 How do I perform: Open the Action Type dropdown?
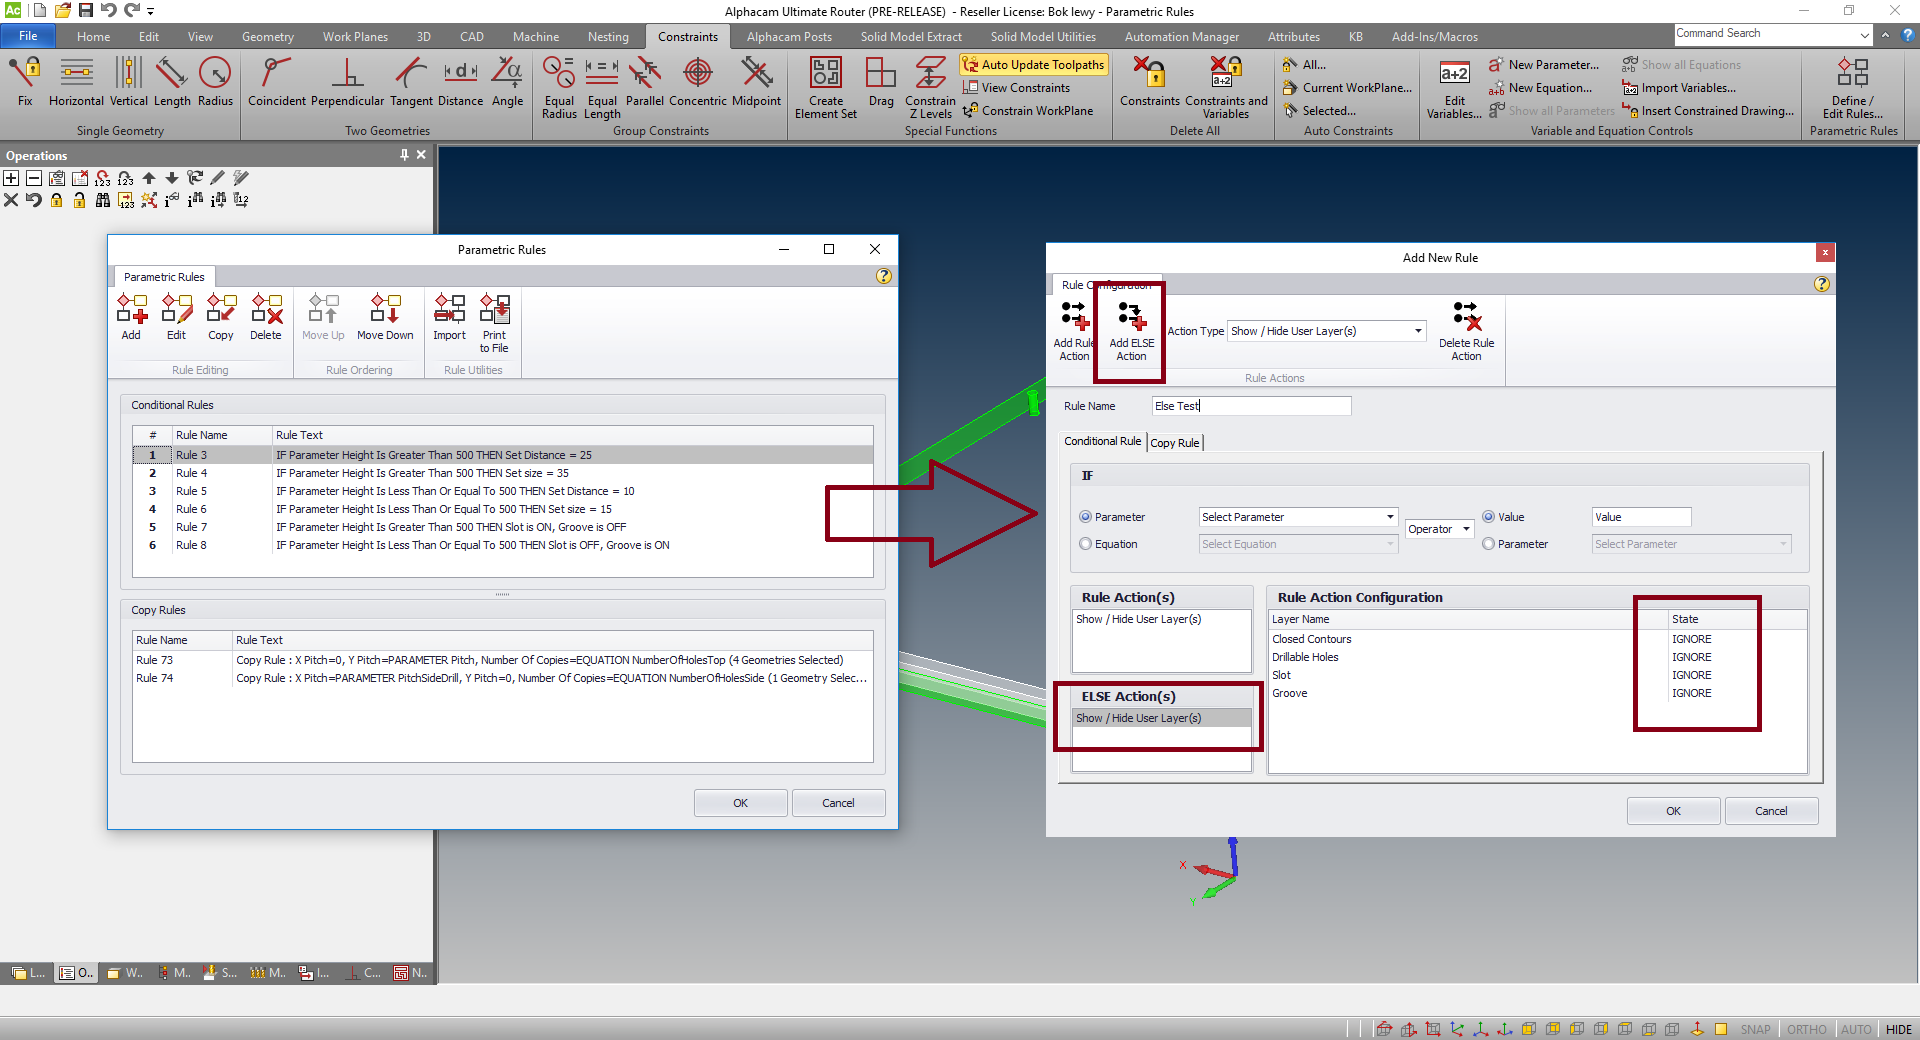point(1418,331)
